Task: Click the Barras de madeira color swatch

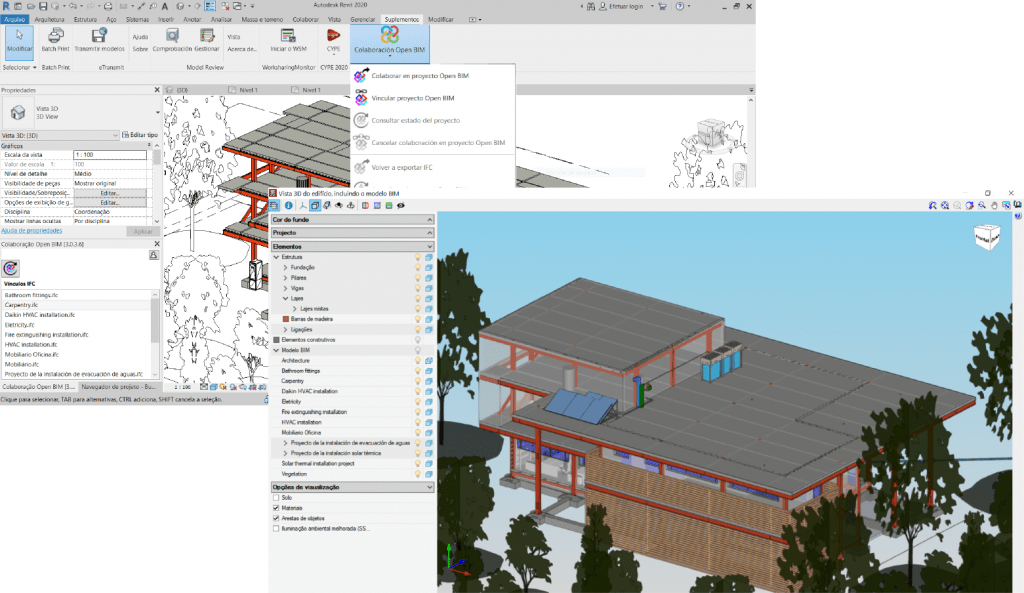Action: pos(286,319)
